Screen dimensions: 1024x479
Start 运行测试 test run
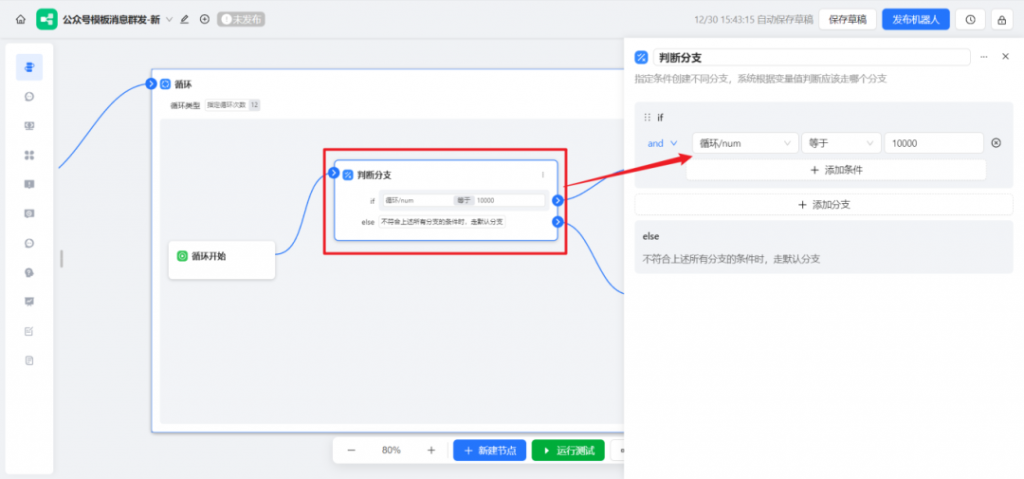point(568,450)
